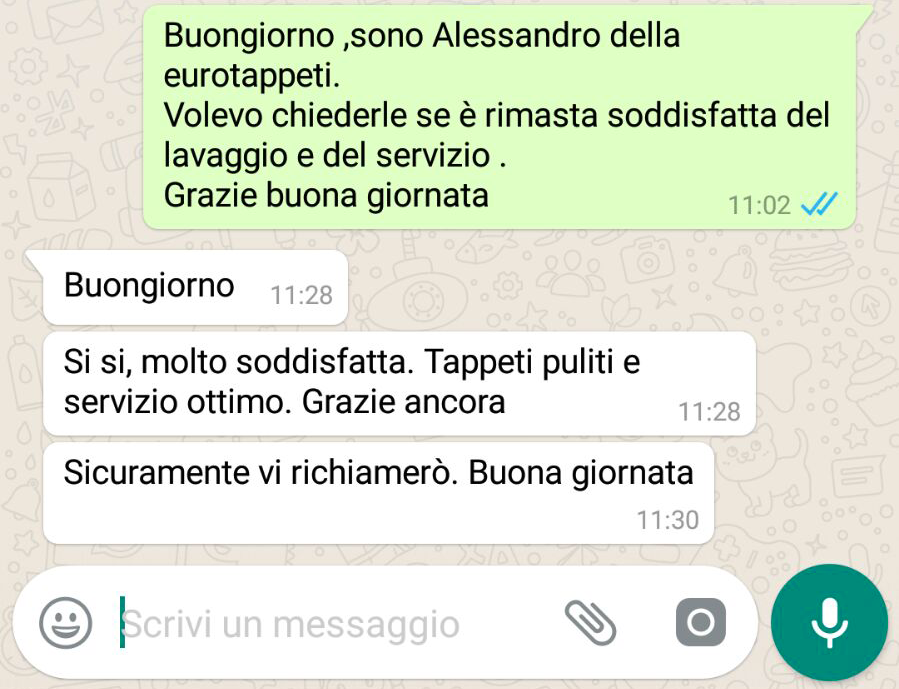Select the green message from Alessandro
The height and width of the screenshot is (689, 899).
(x=499, y=117)
